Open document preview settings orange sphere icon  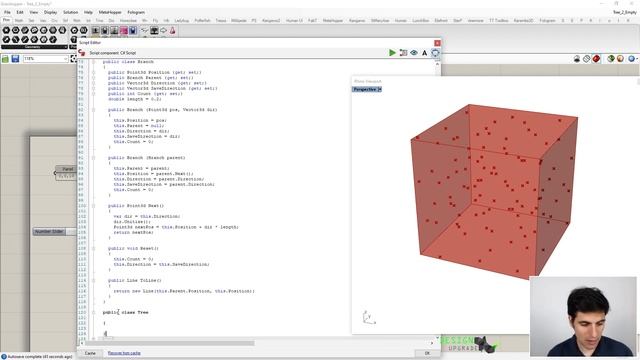pyautogui.click(x=620, y=59)
